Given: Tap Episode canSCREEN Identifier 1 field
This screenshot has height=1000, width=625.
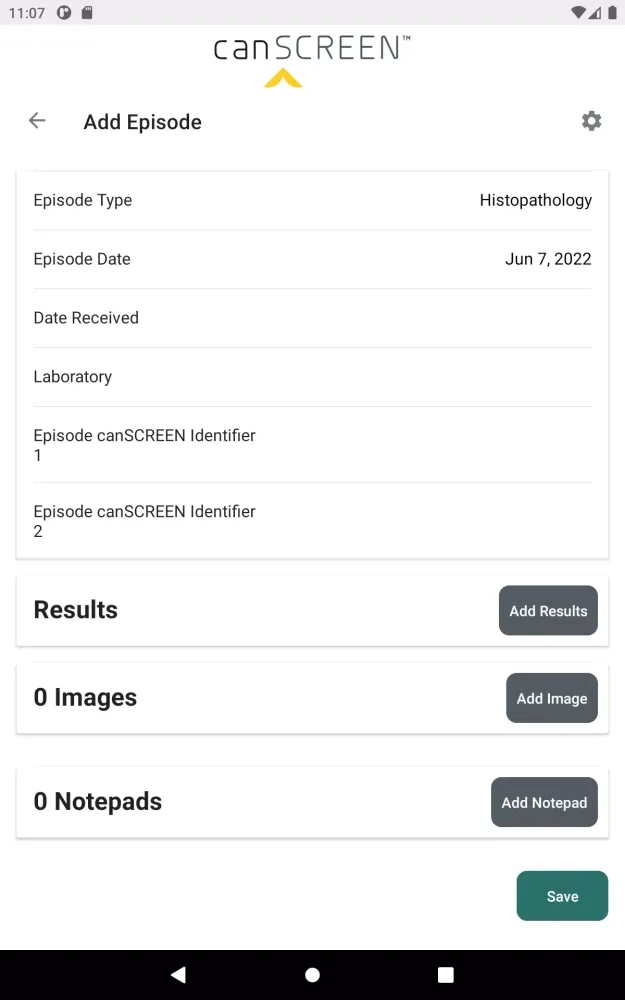Looking at the screenshot, I should point(312,445).
